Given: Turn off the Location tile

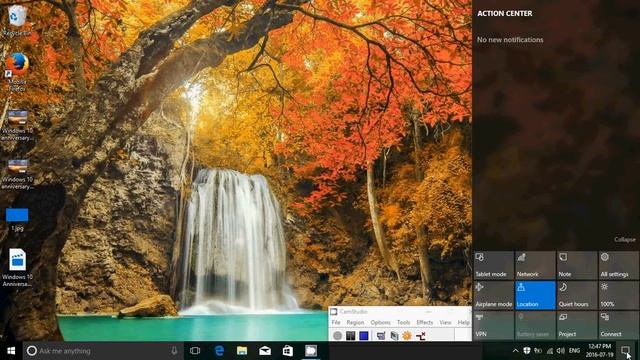Looking at the screenshot, I should tap(535, 295).
